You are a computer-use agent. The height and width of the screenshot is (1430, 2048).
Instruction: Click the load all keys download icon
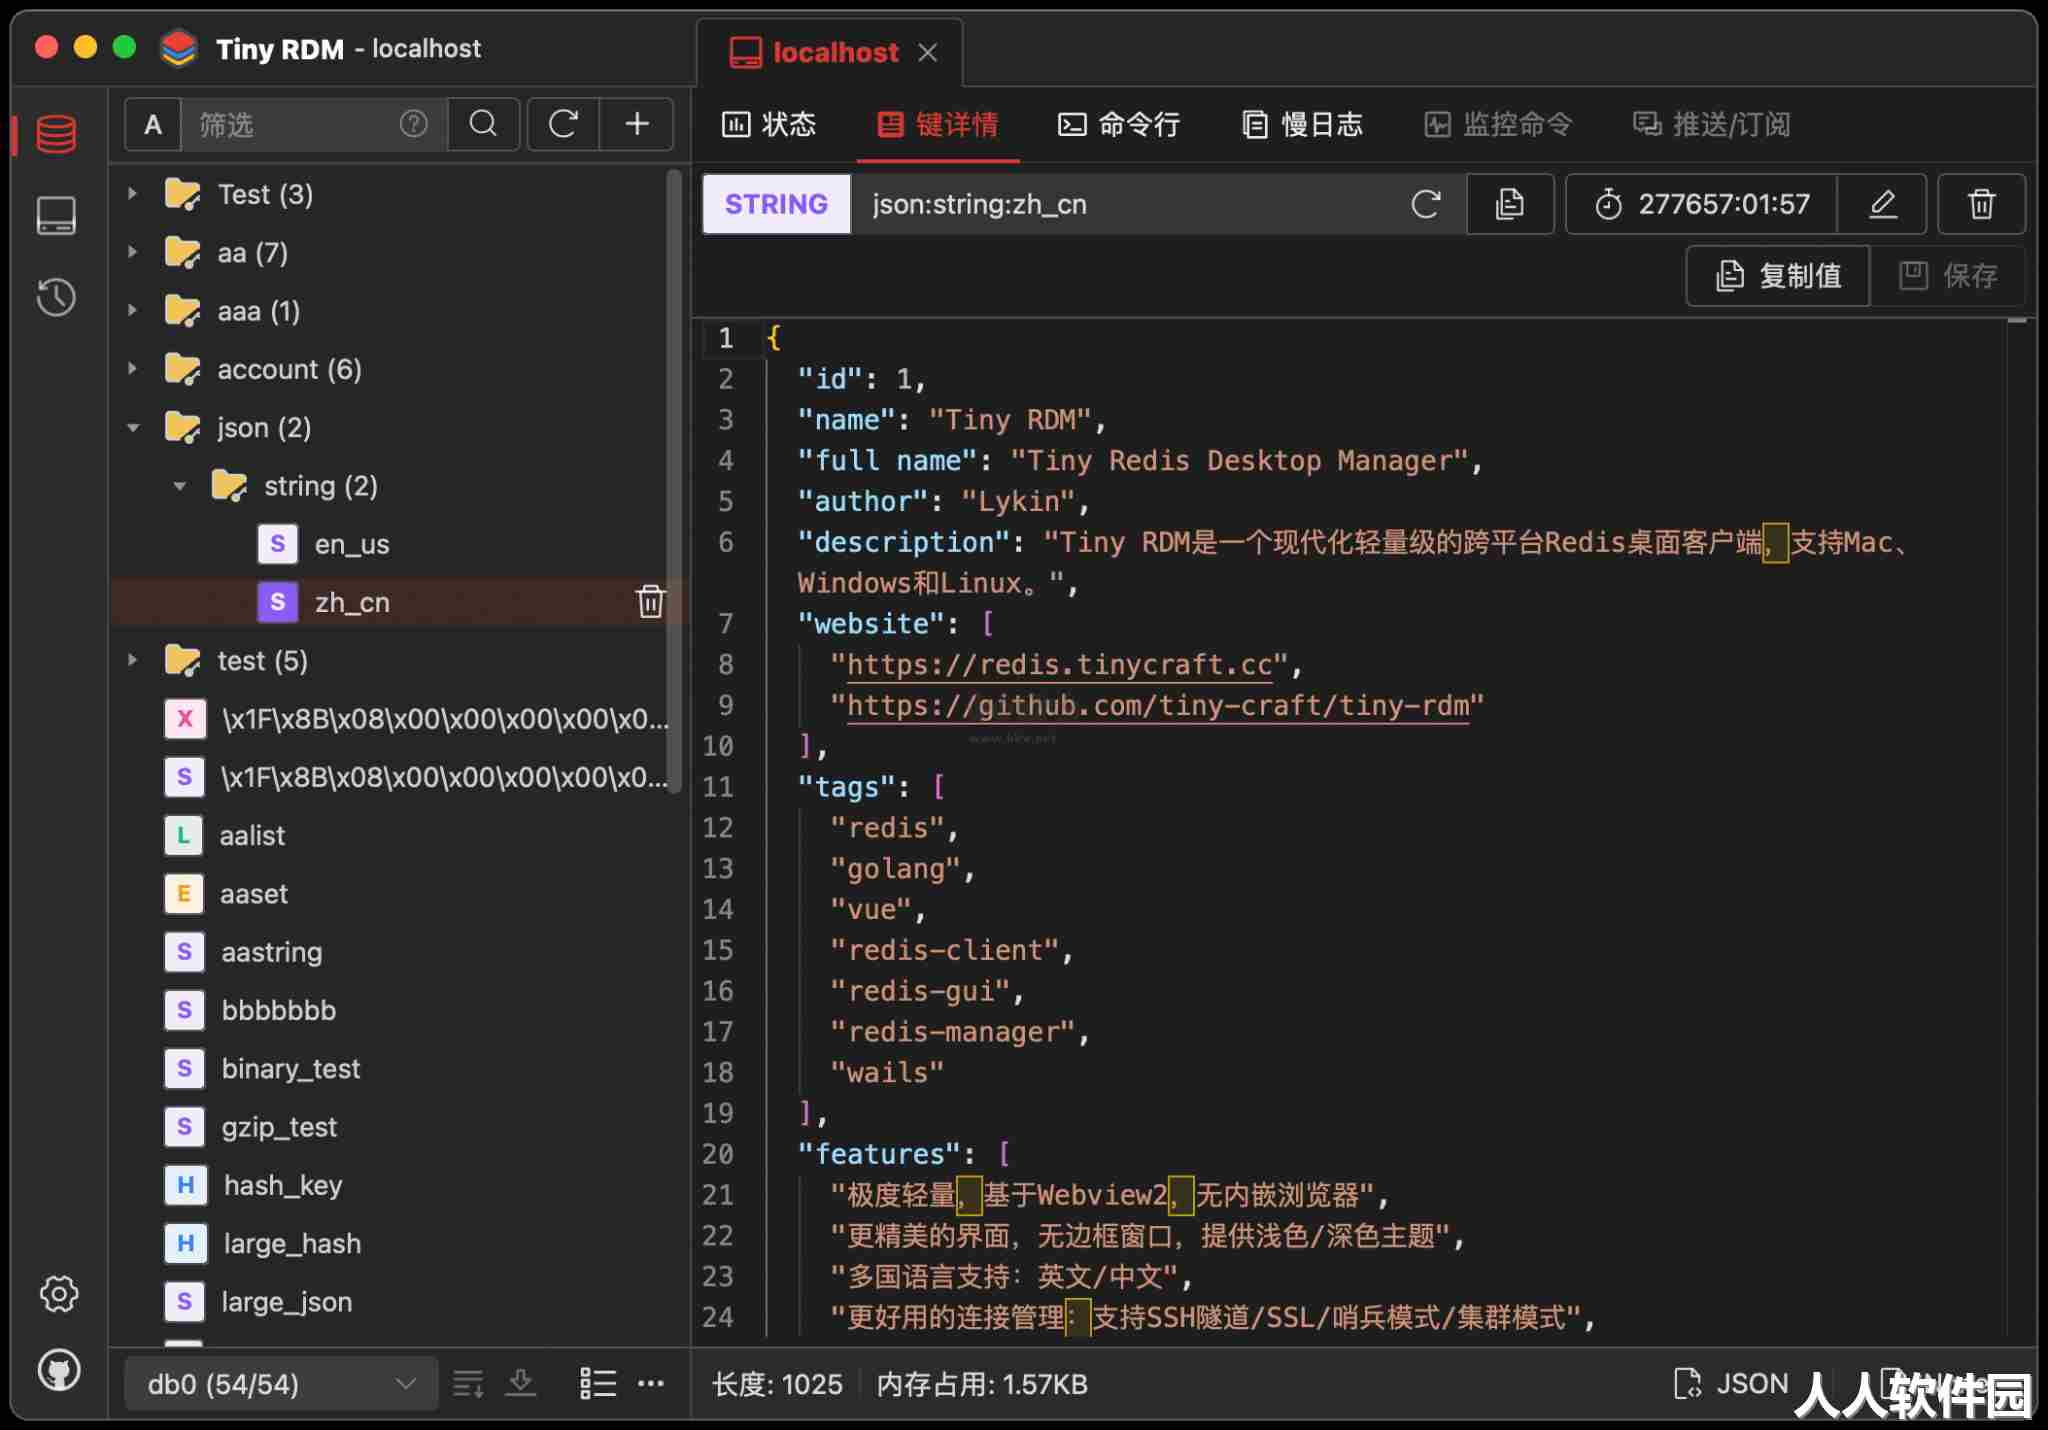521,1384
